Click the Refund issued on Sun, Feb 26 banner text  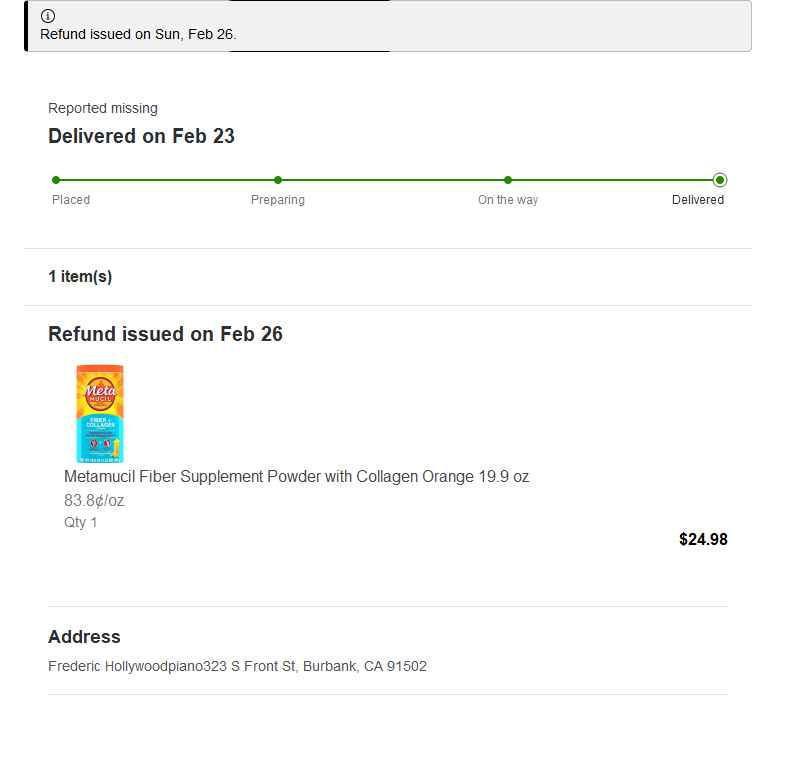pyautogui.click(x=138, y=34)
